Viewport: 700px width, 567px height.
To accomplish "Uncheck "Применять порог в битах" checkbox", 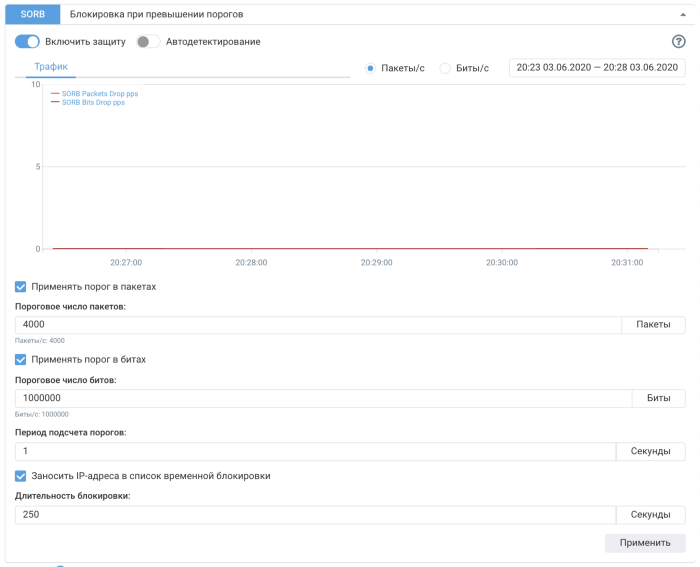I will 21,360.
